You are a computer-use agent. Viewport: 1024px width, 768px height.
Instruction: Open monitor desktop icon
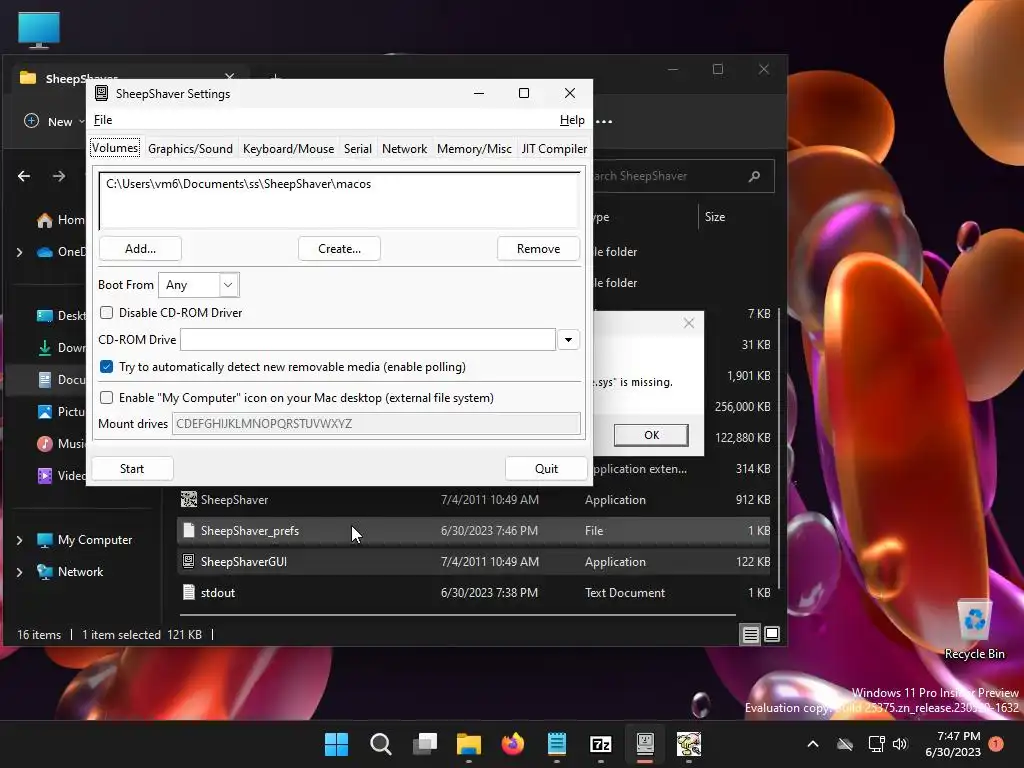[x=39, y=30]
